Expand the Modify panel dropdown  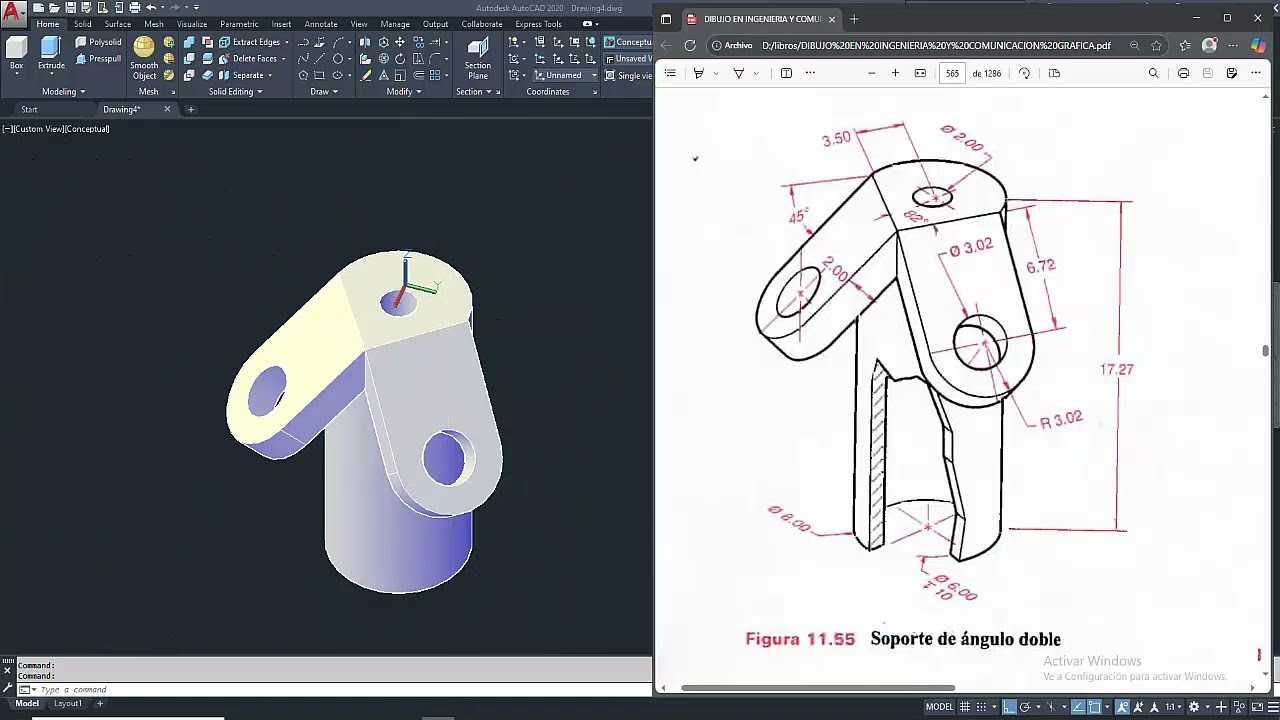click(404, 92)
